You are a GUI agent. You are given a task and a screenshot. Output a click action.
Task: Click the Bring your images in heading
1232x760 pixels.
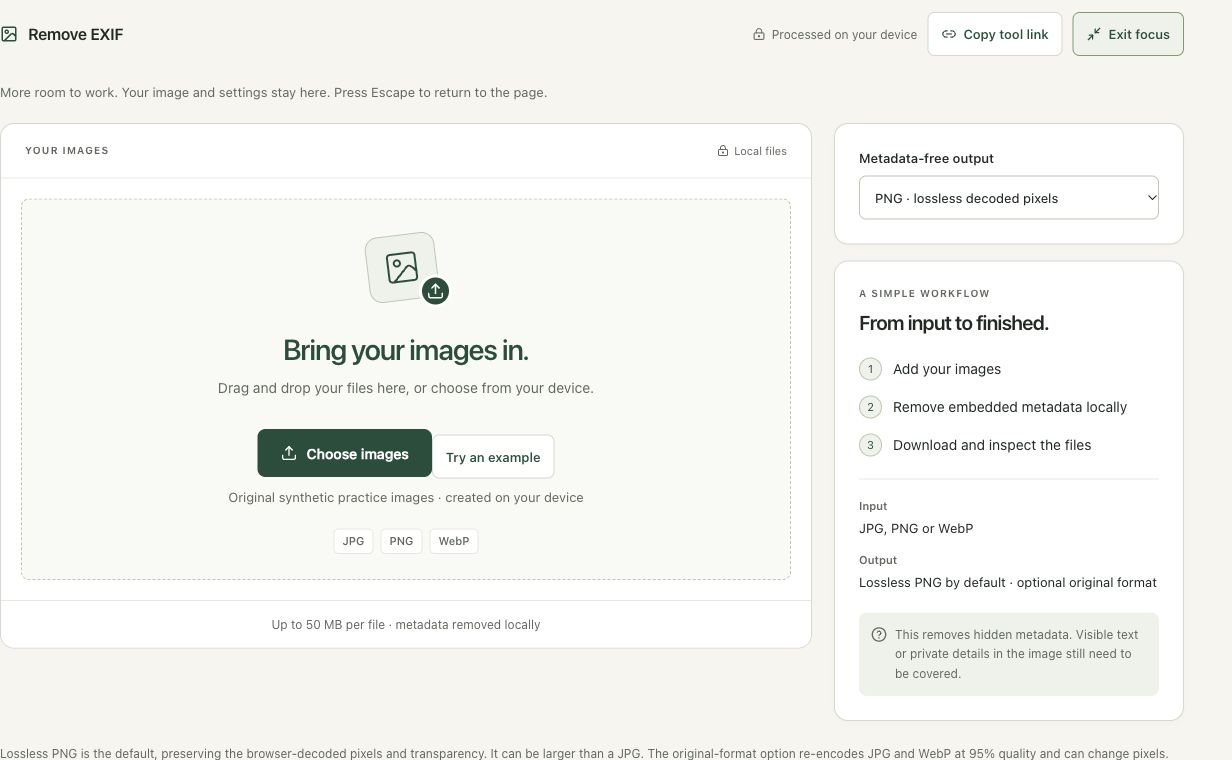coord(406,350)
